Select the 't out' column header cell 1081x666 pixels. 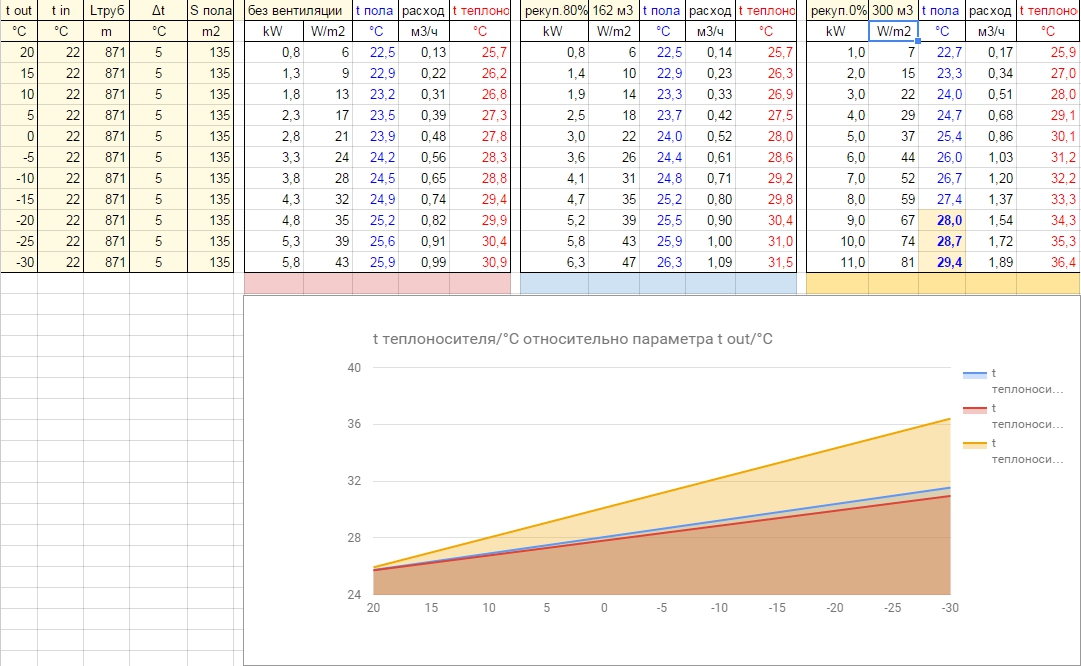[19, 10]
